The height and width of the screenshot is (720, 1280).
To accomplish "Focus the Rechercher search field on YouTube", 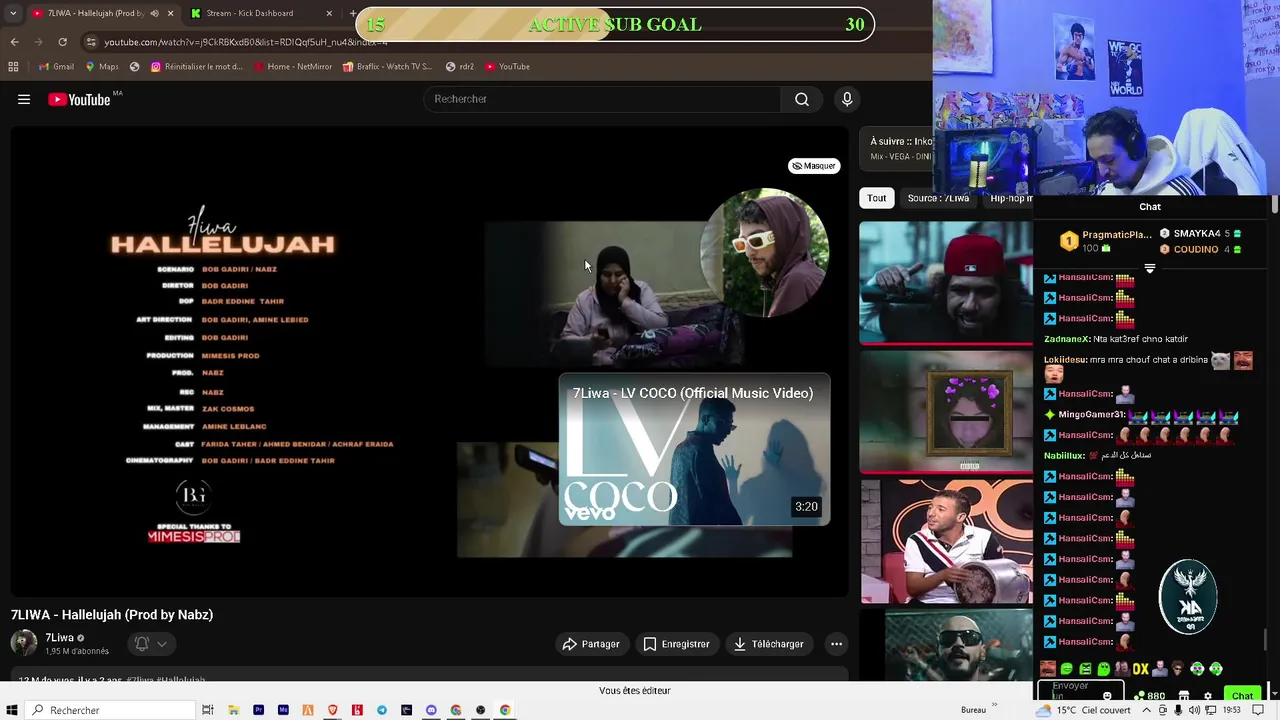I will [603, 99].
